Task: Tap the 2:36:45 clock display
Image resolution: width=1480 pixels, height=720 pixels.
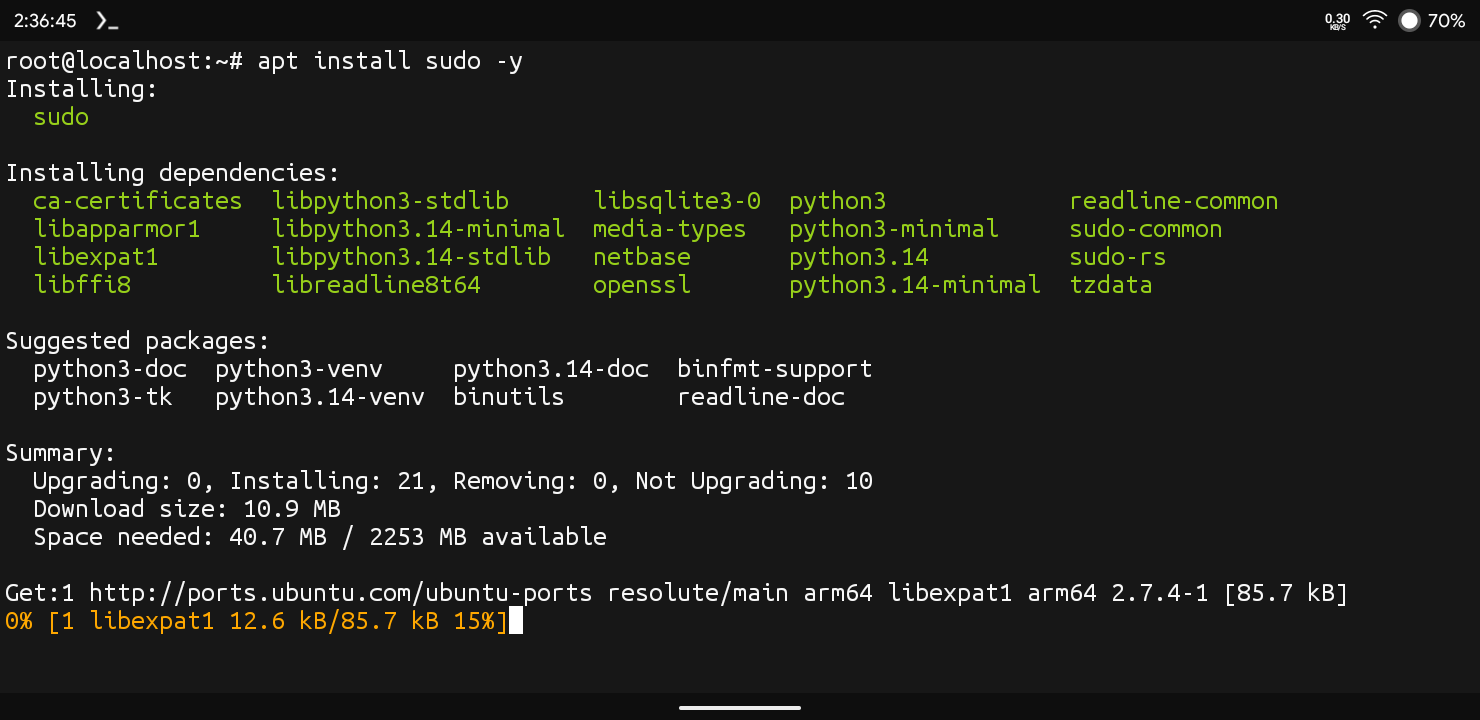Action: [x=45, y=20]
